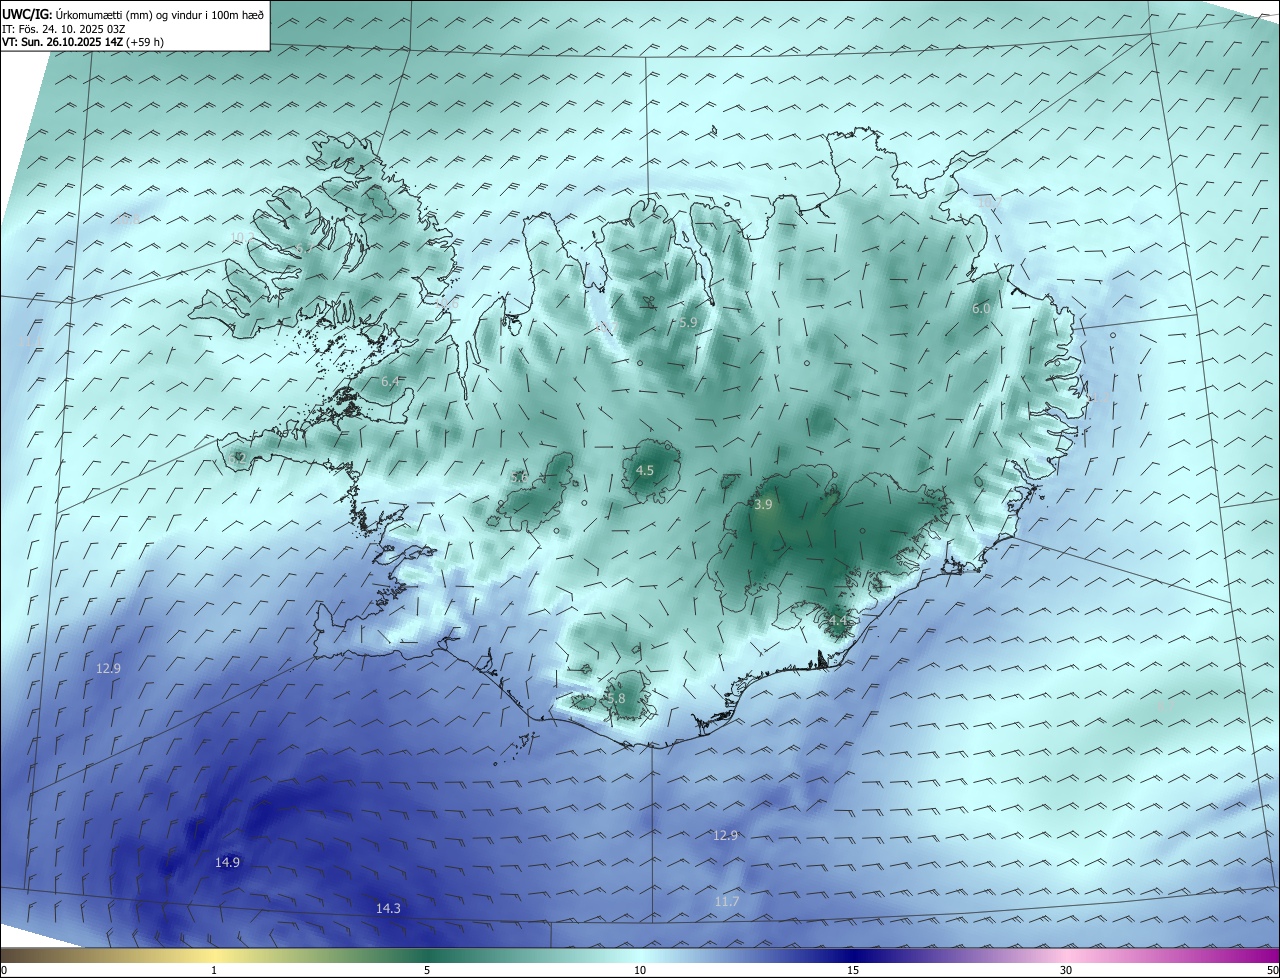The image size is (1280, 978).
Task: Click the 30 tick label on the colorbar
Action: click(x=1066, y=970)
